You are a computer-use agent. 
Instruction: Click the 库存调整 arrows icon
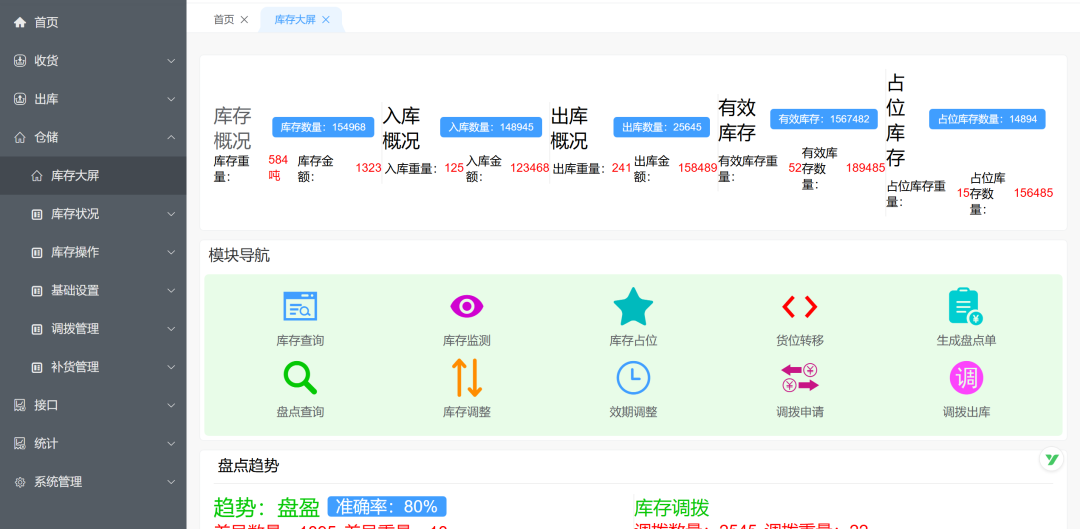coord(467,378)
